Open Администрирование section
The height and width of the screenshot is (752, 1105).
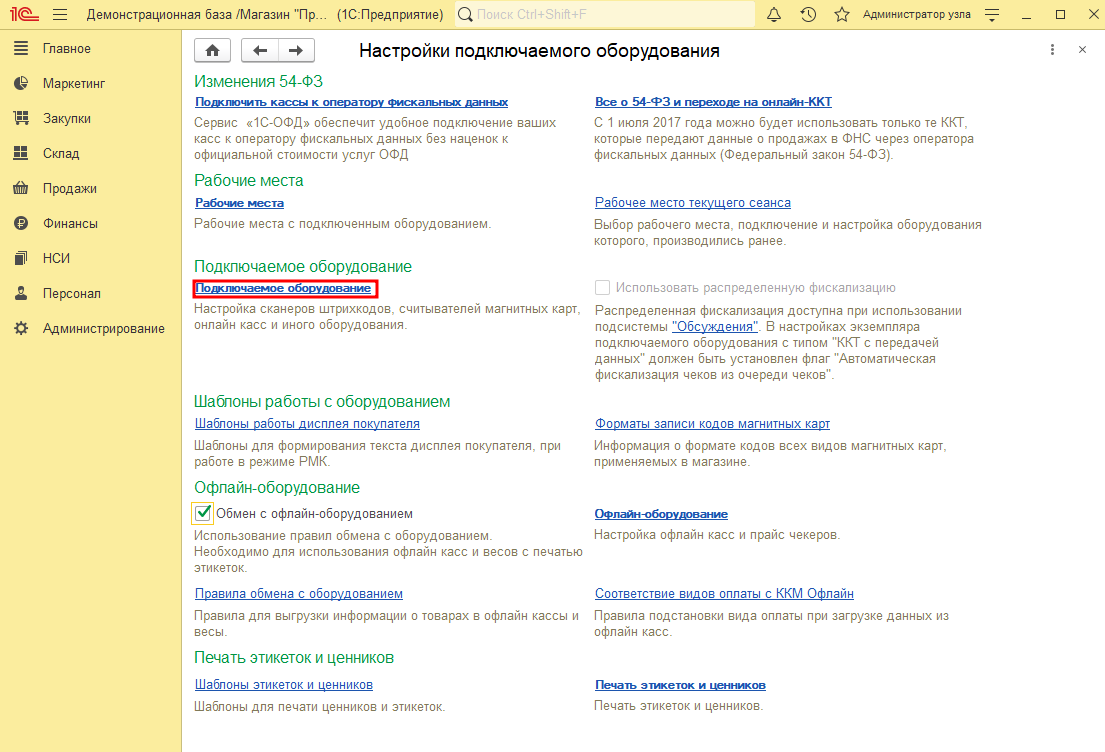[x=104, y=328]
